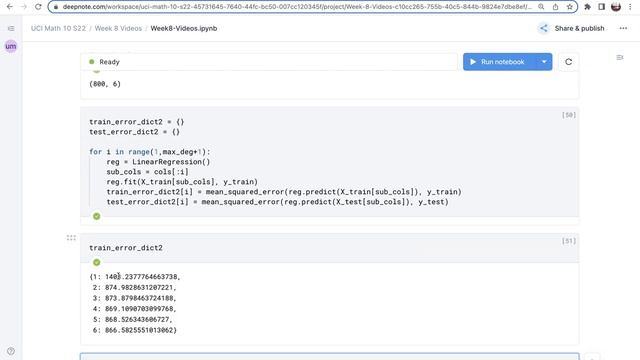
Task: Open the 'um' workspace avatar
Action: pos(11,46)
